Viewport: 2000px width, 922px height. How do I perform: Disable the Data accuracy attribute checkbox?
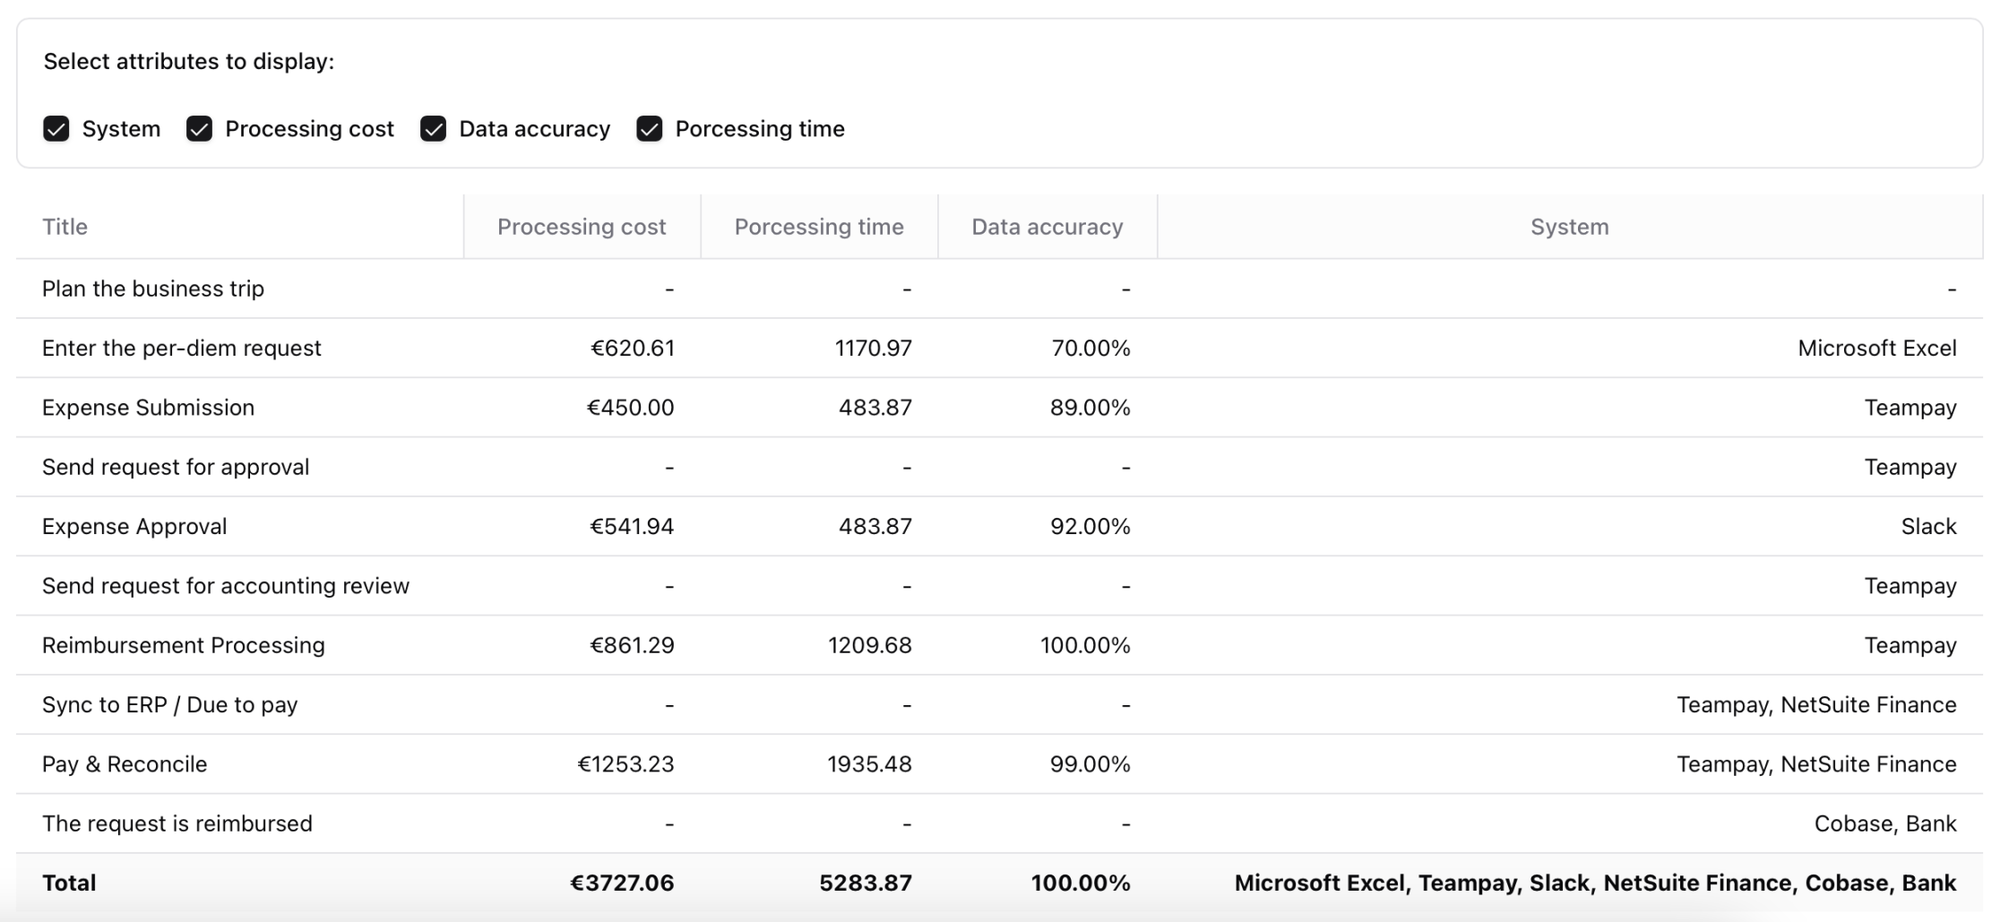point(433,129)
